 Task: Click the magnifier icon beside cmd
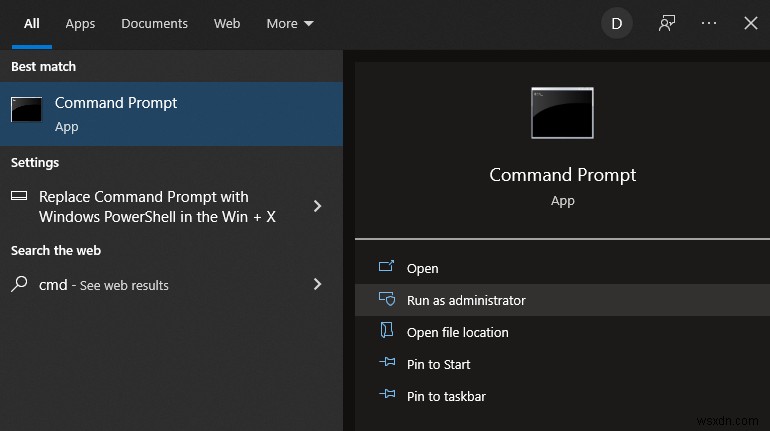19,284
